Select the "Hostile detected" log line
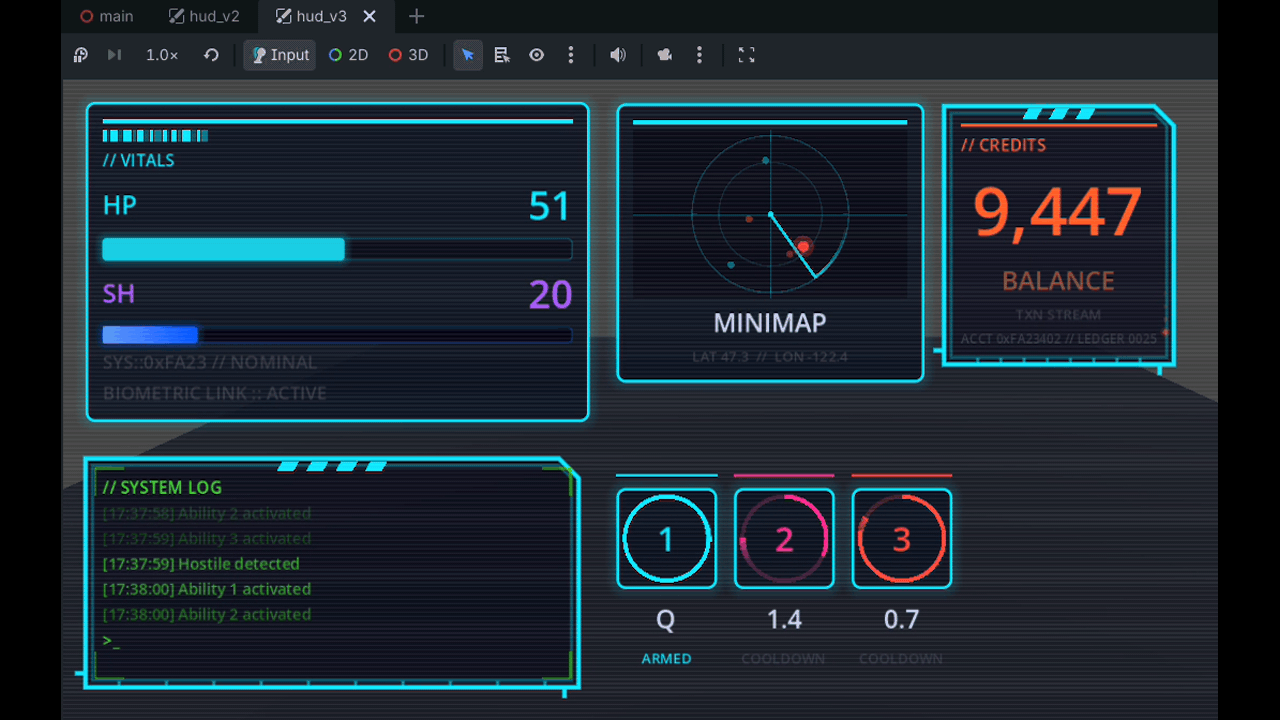1280x720 pixels. [201, 564]
